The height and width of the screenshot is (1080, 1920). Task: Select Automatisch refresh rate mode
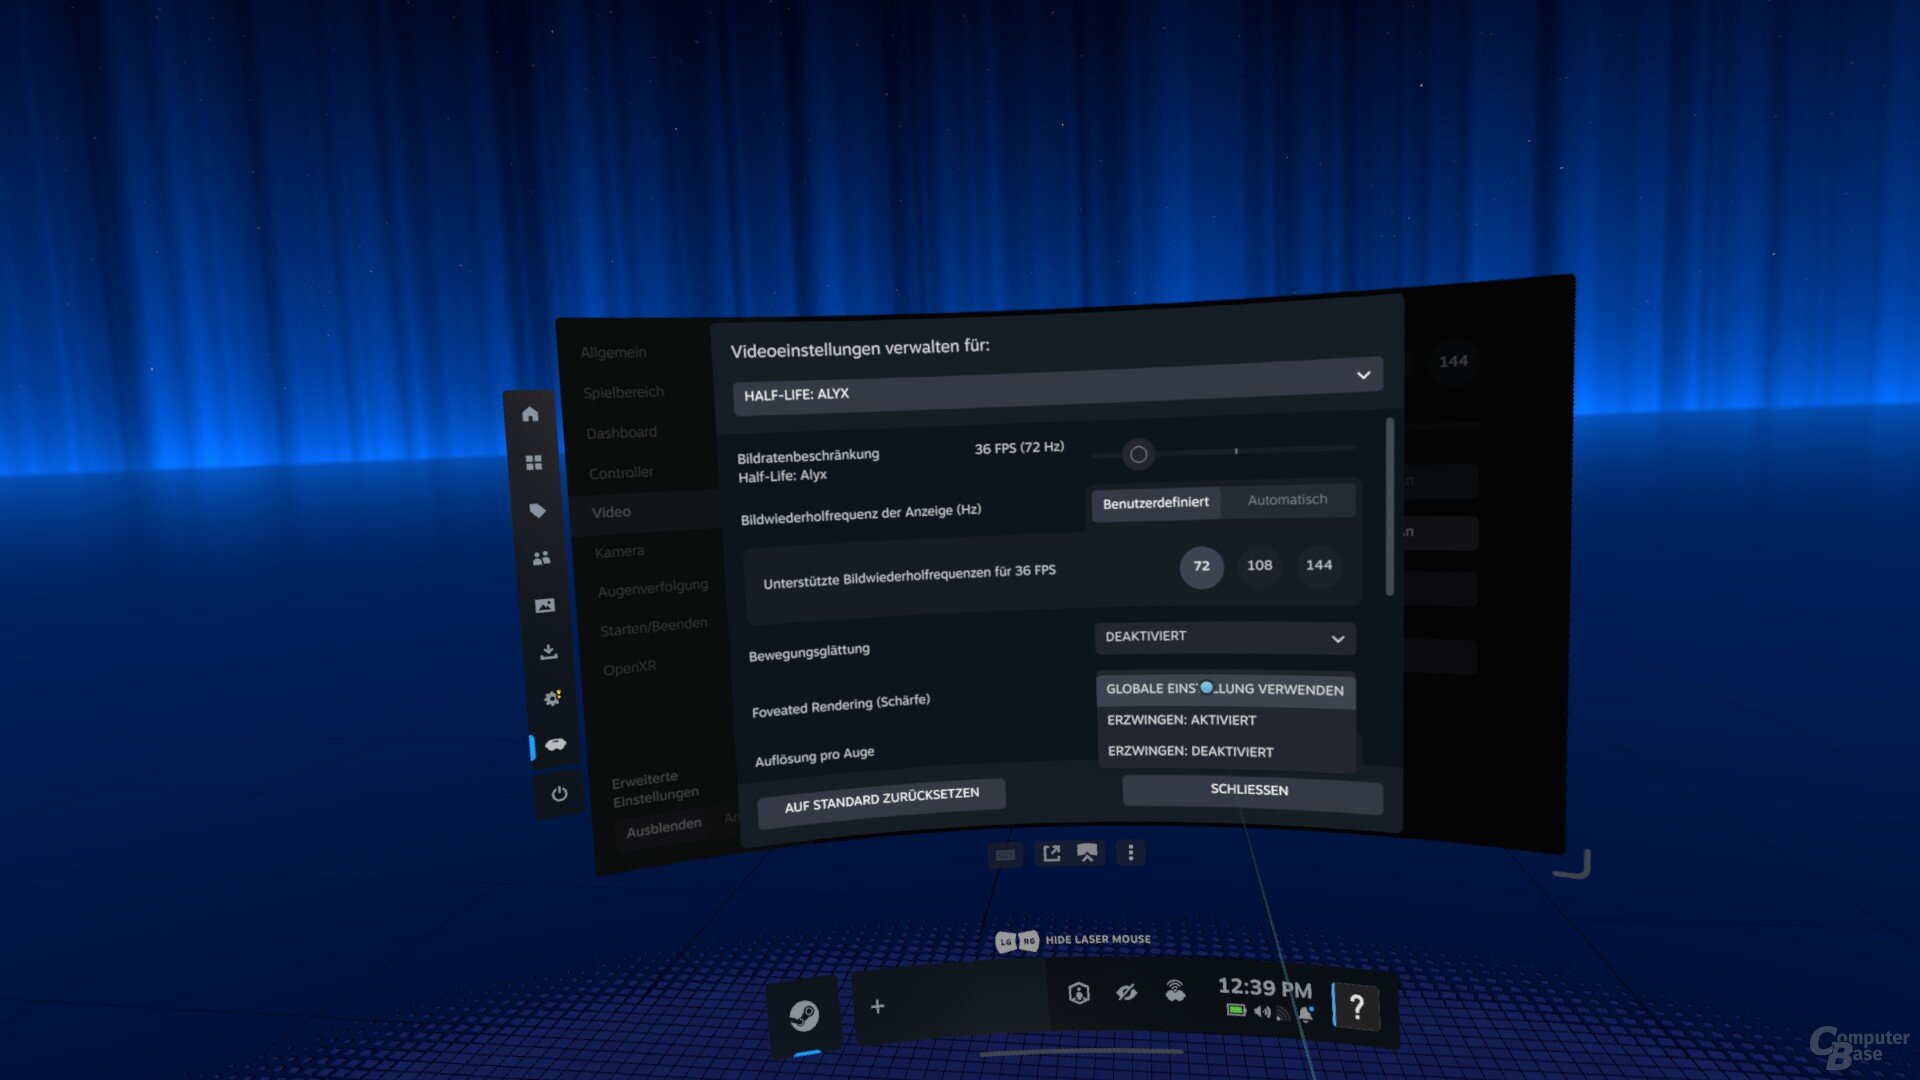pyautogui.click(x=1287, y=500)
